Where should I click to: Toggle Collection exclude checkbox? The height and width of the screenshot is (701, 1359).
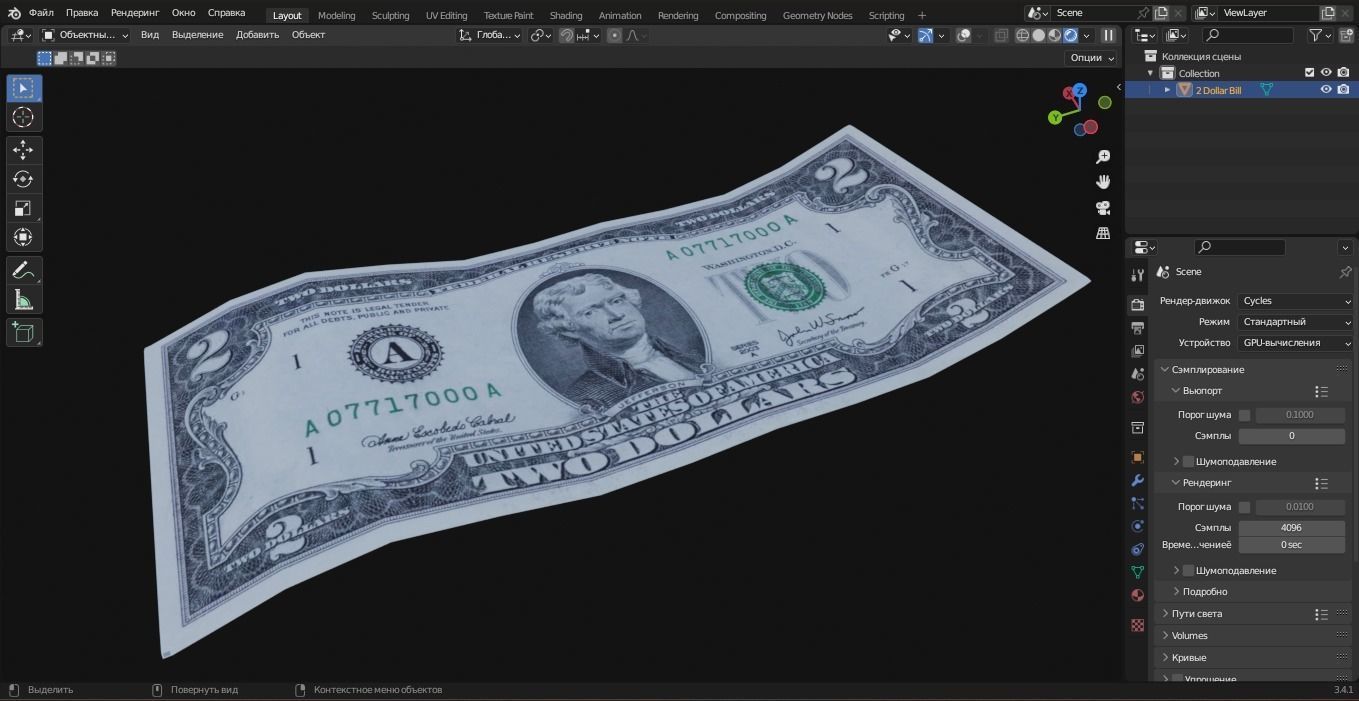(1309, 73)
